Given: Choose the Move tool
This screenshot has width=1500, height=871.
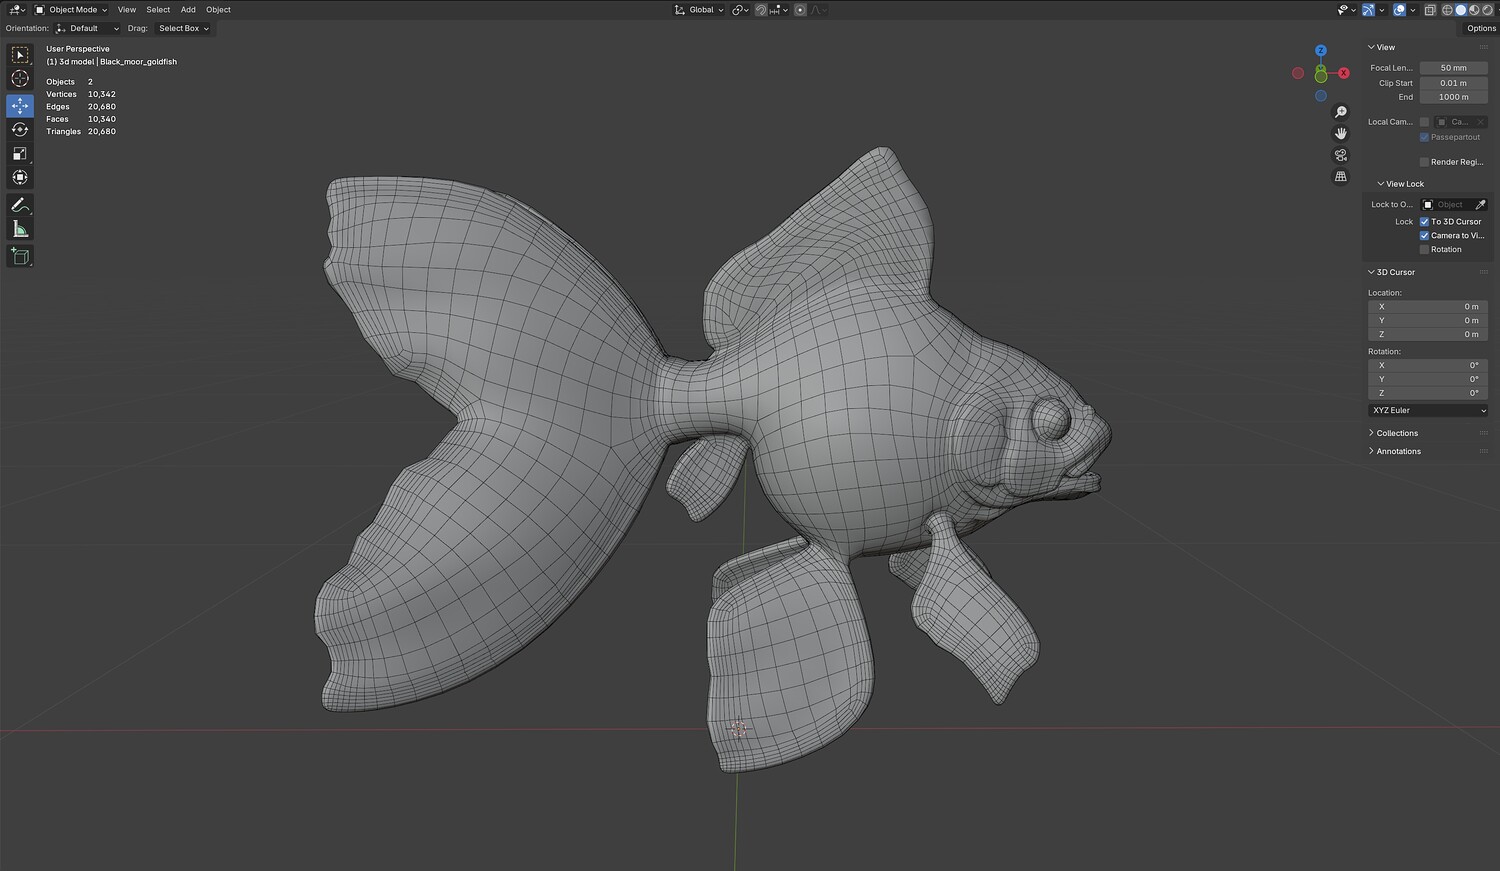Looking at the screenshot, I should click(20, 105).
